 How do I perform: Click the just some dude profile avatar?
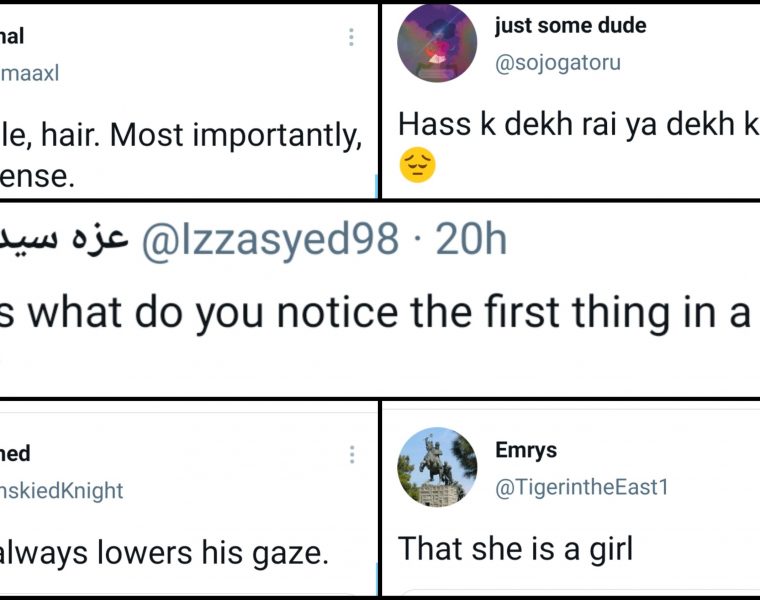437,42
